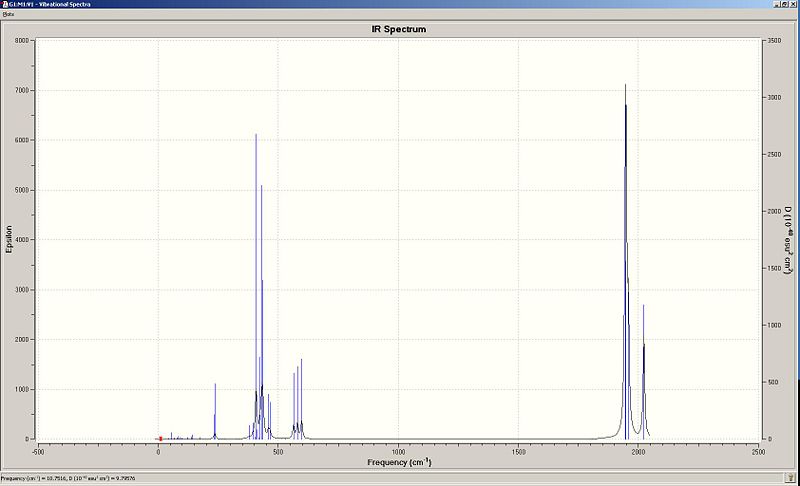The image size is (800, 486).
Task: Click the Frequency x-axis label
Action: coord(399,462)
